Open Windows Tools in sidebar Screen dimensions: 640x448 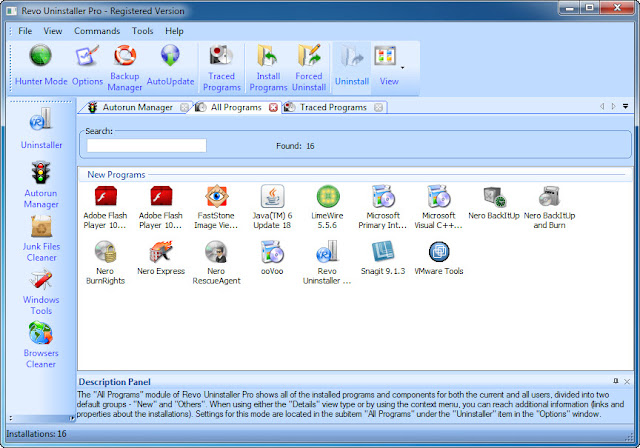pyautogui.click(x=41, y=292)
